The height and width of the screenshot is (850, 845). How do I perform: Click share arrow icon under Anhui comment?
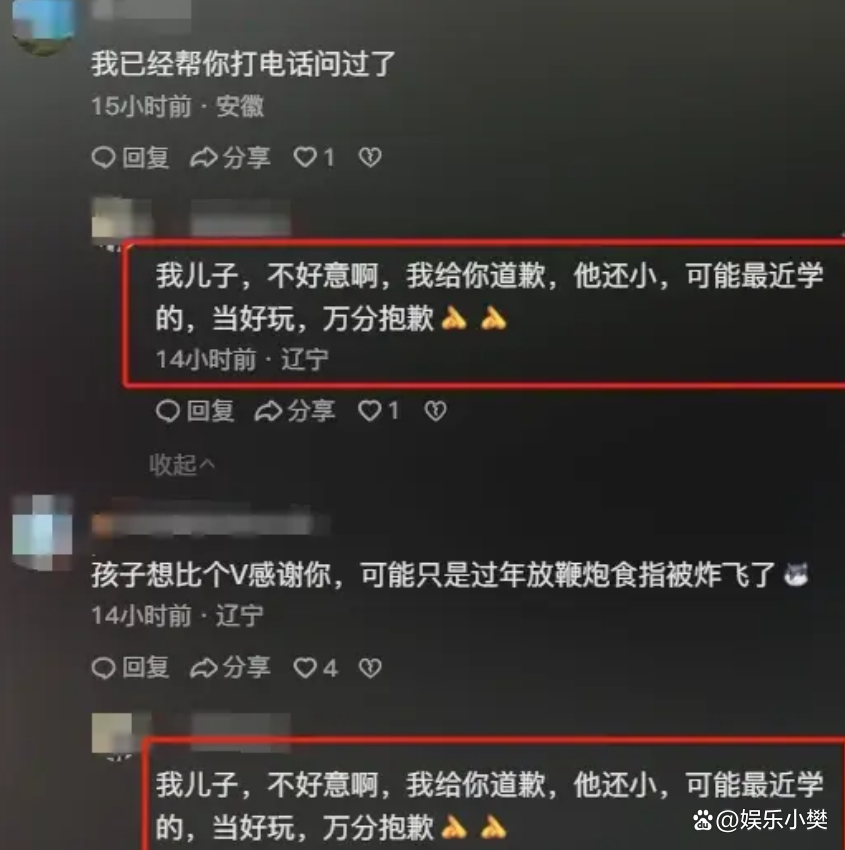(x=204, y=158)
